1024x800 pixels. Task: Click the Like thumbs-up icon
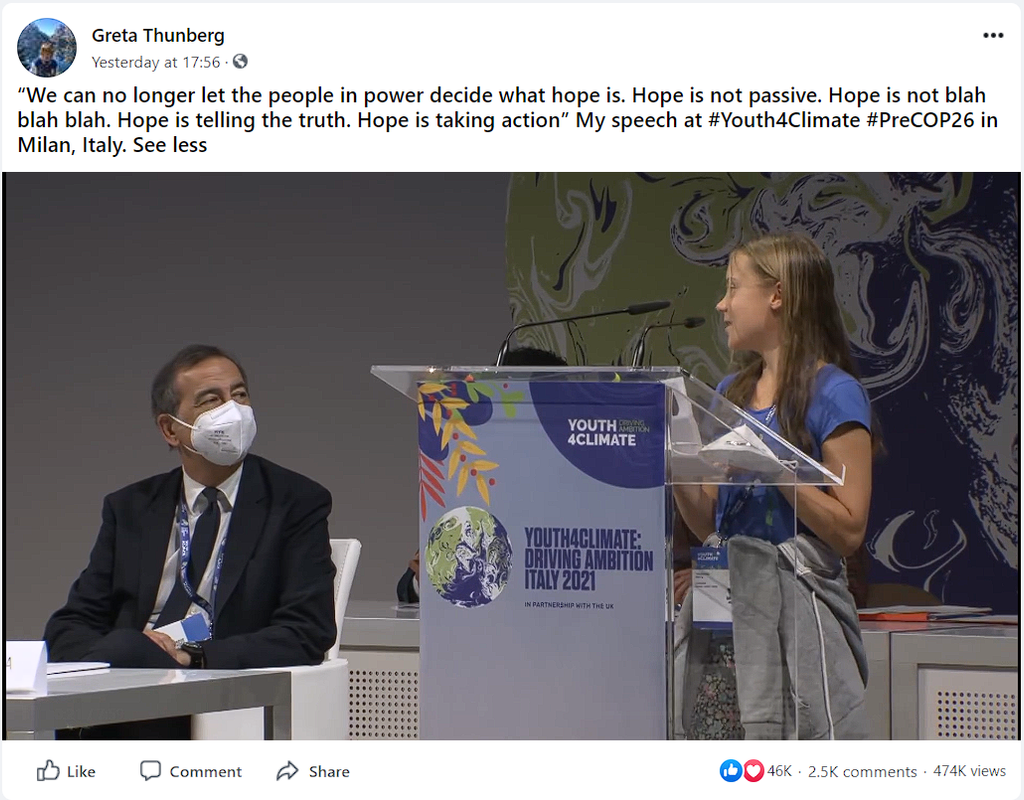point(48,771)
